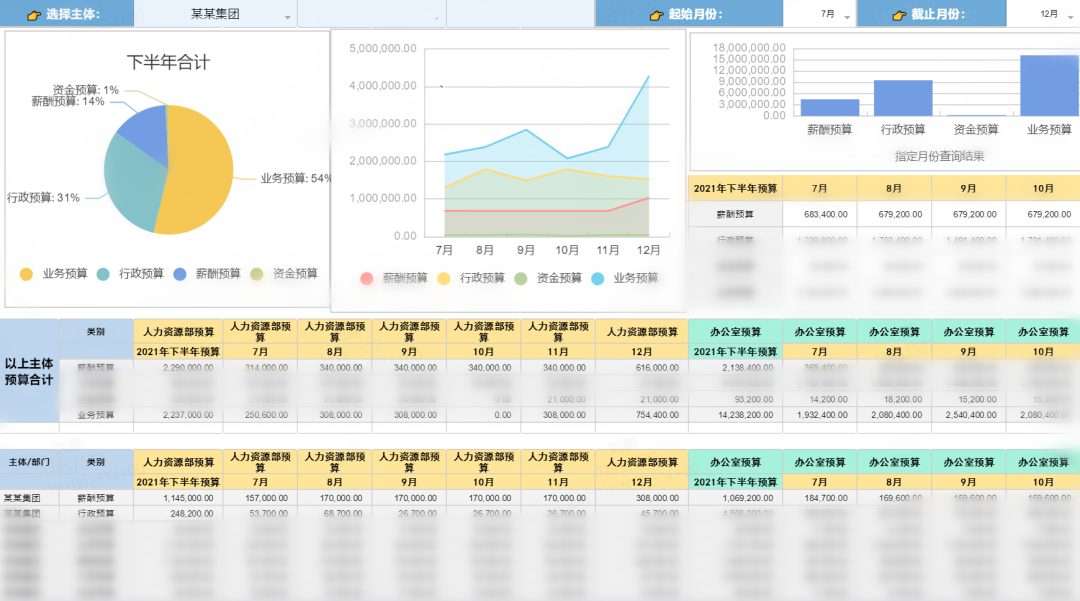Click the blue 薪酬预算 pie slice
The height and width of the screenshot is (601, 1080).
pyautogui.click(x=147, y=131)
